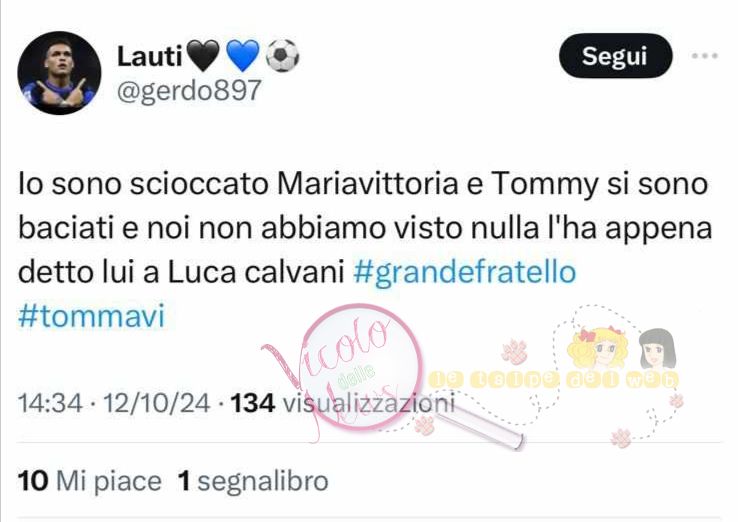Click the soccer ball emoji in name
This screenshot has width=738, height=522.
tap(282, 56)
